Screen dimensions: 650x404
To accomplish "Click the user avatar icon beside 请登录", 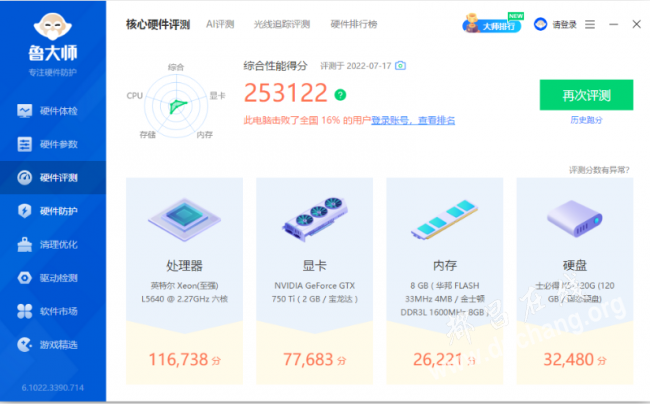I will tap(540, 24).
